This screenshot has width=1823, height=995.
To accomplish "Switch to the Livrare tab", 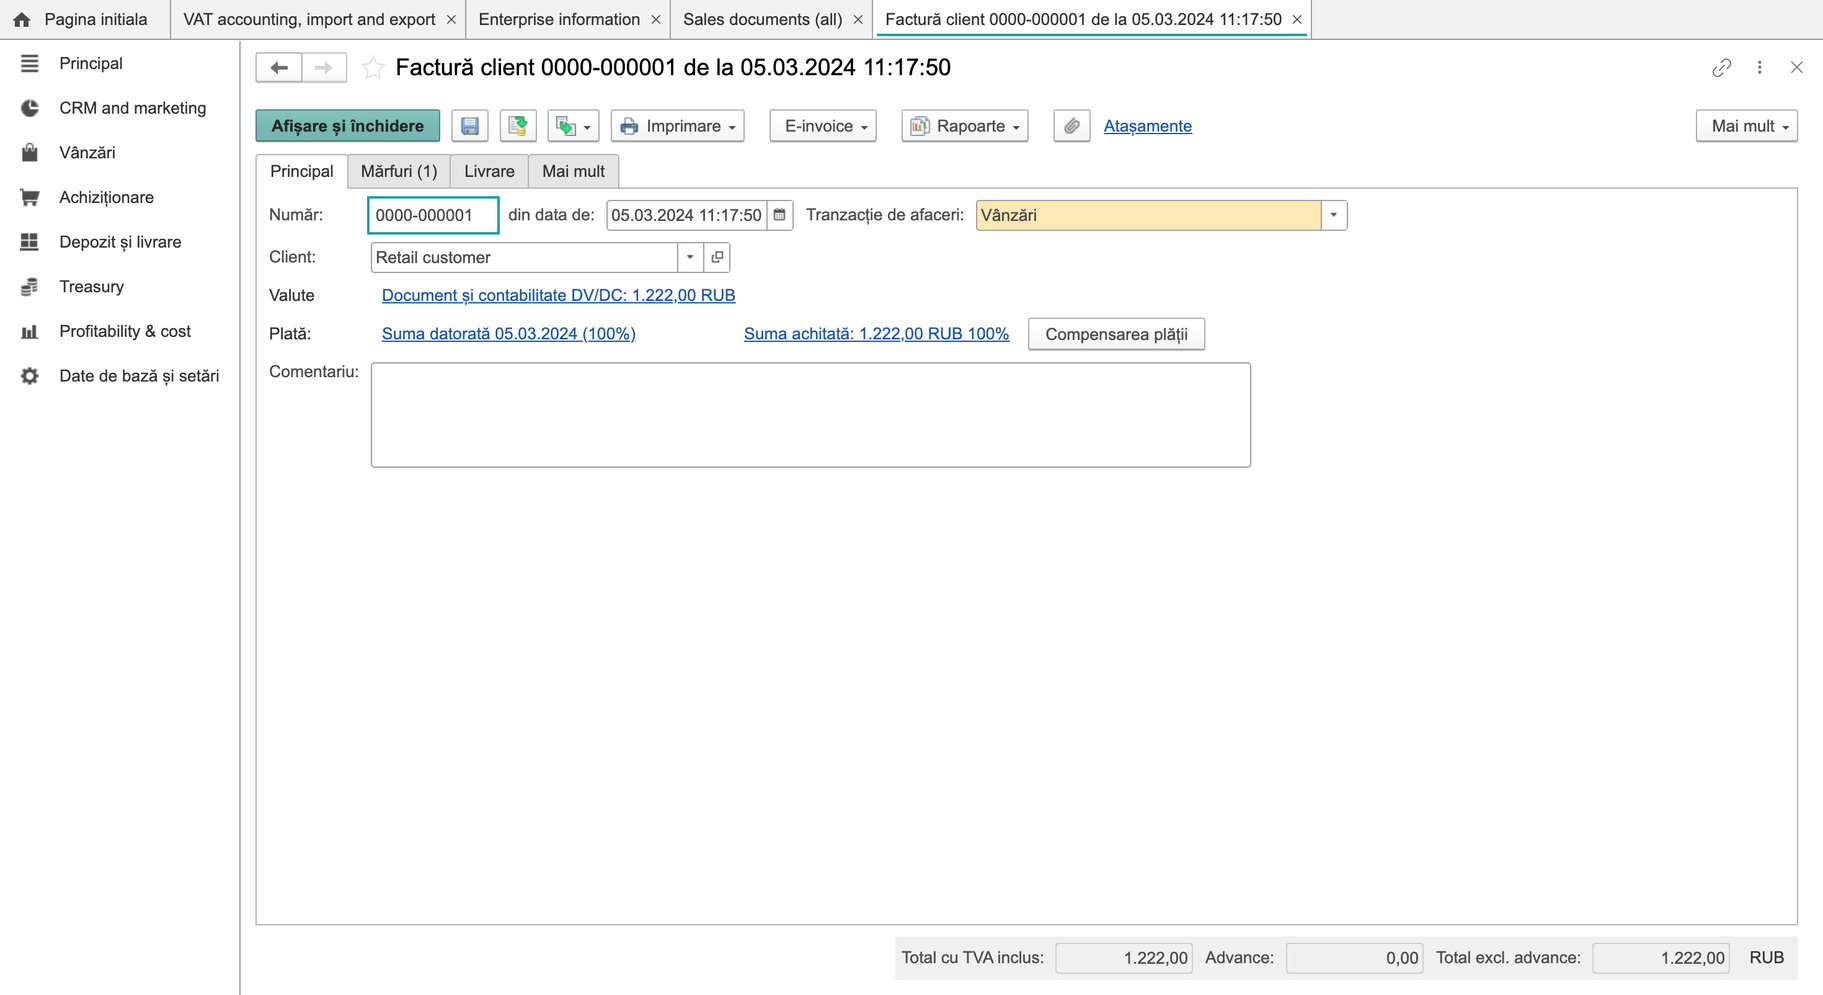I will pos(489,171).
